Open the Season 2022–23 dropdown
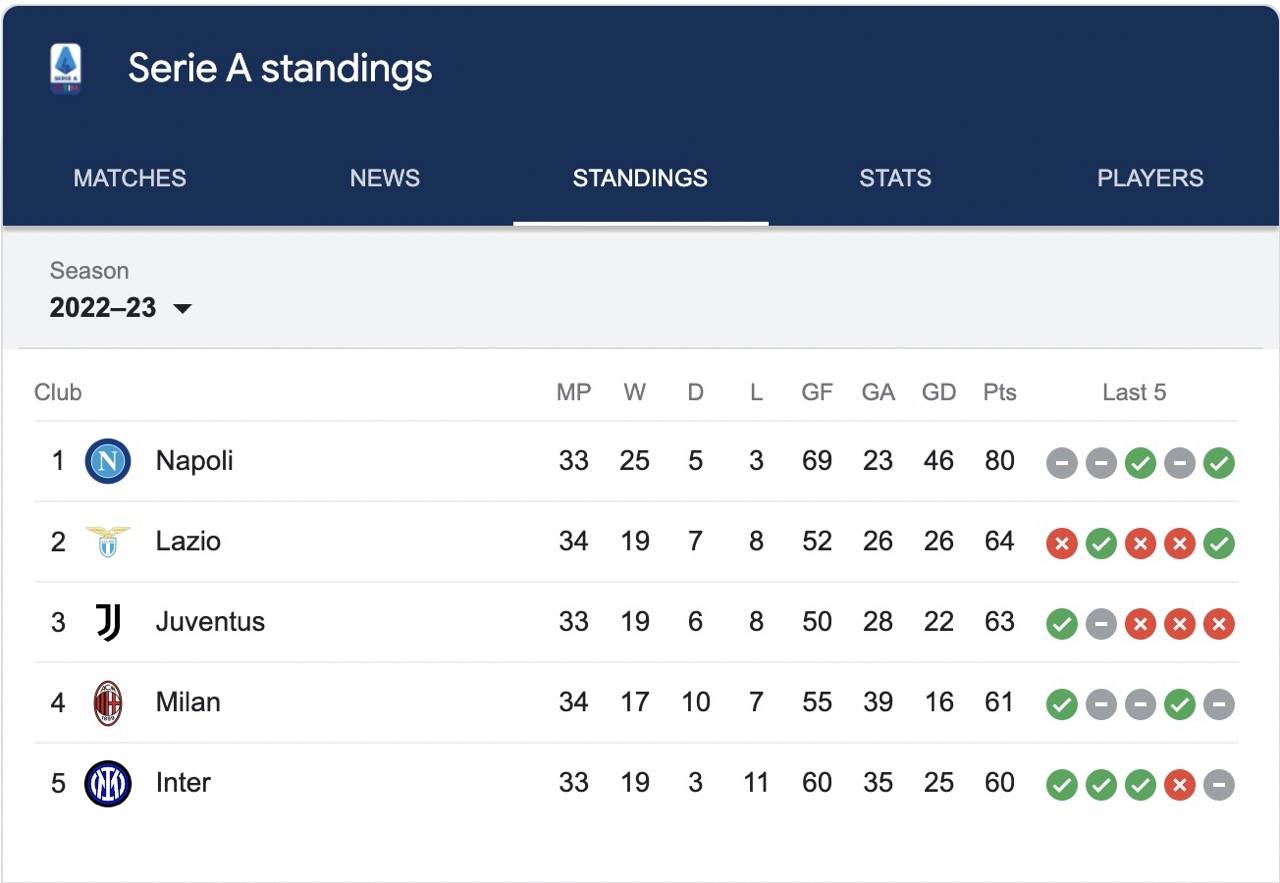This screenshot has height=883, width=1280. (120, 307)
